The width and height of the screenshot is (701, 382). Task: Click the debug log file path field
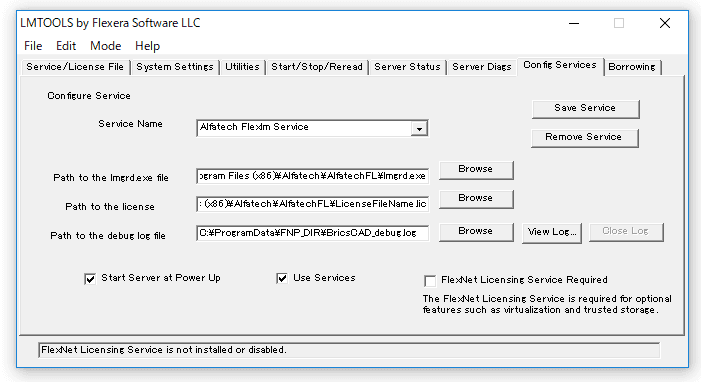[312, 233]
